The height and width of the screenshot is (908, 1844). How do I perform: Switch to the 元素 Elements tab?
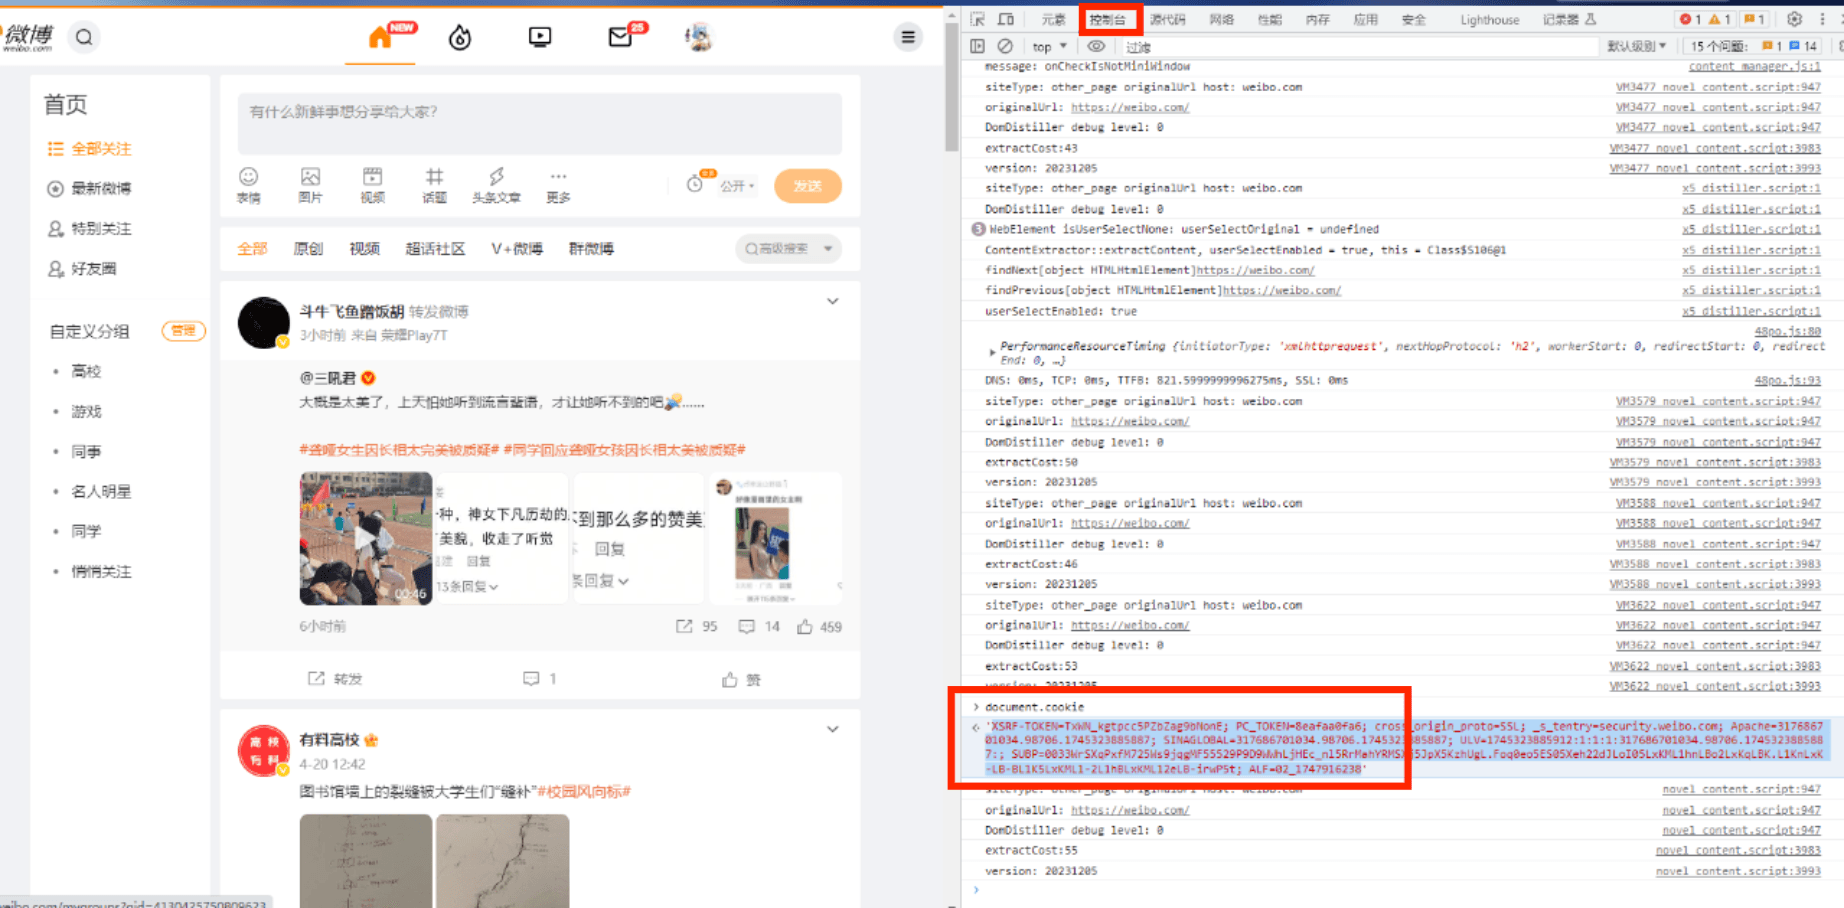1053,19
